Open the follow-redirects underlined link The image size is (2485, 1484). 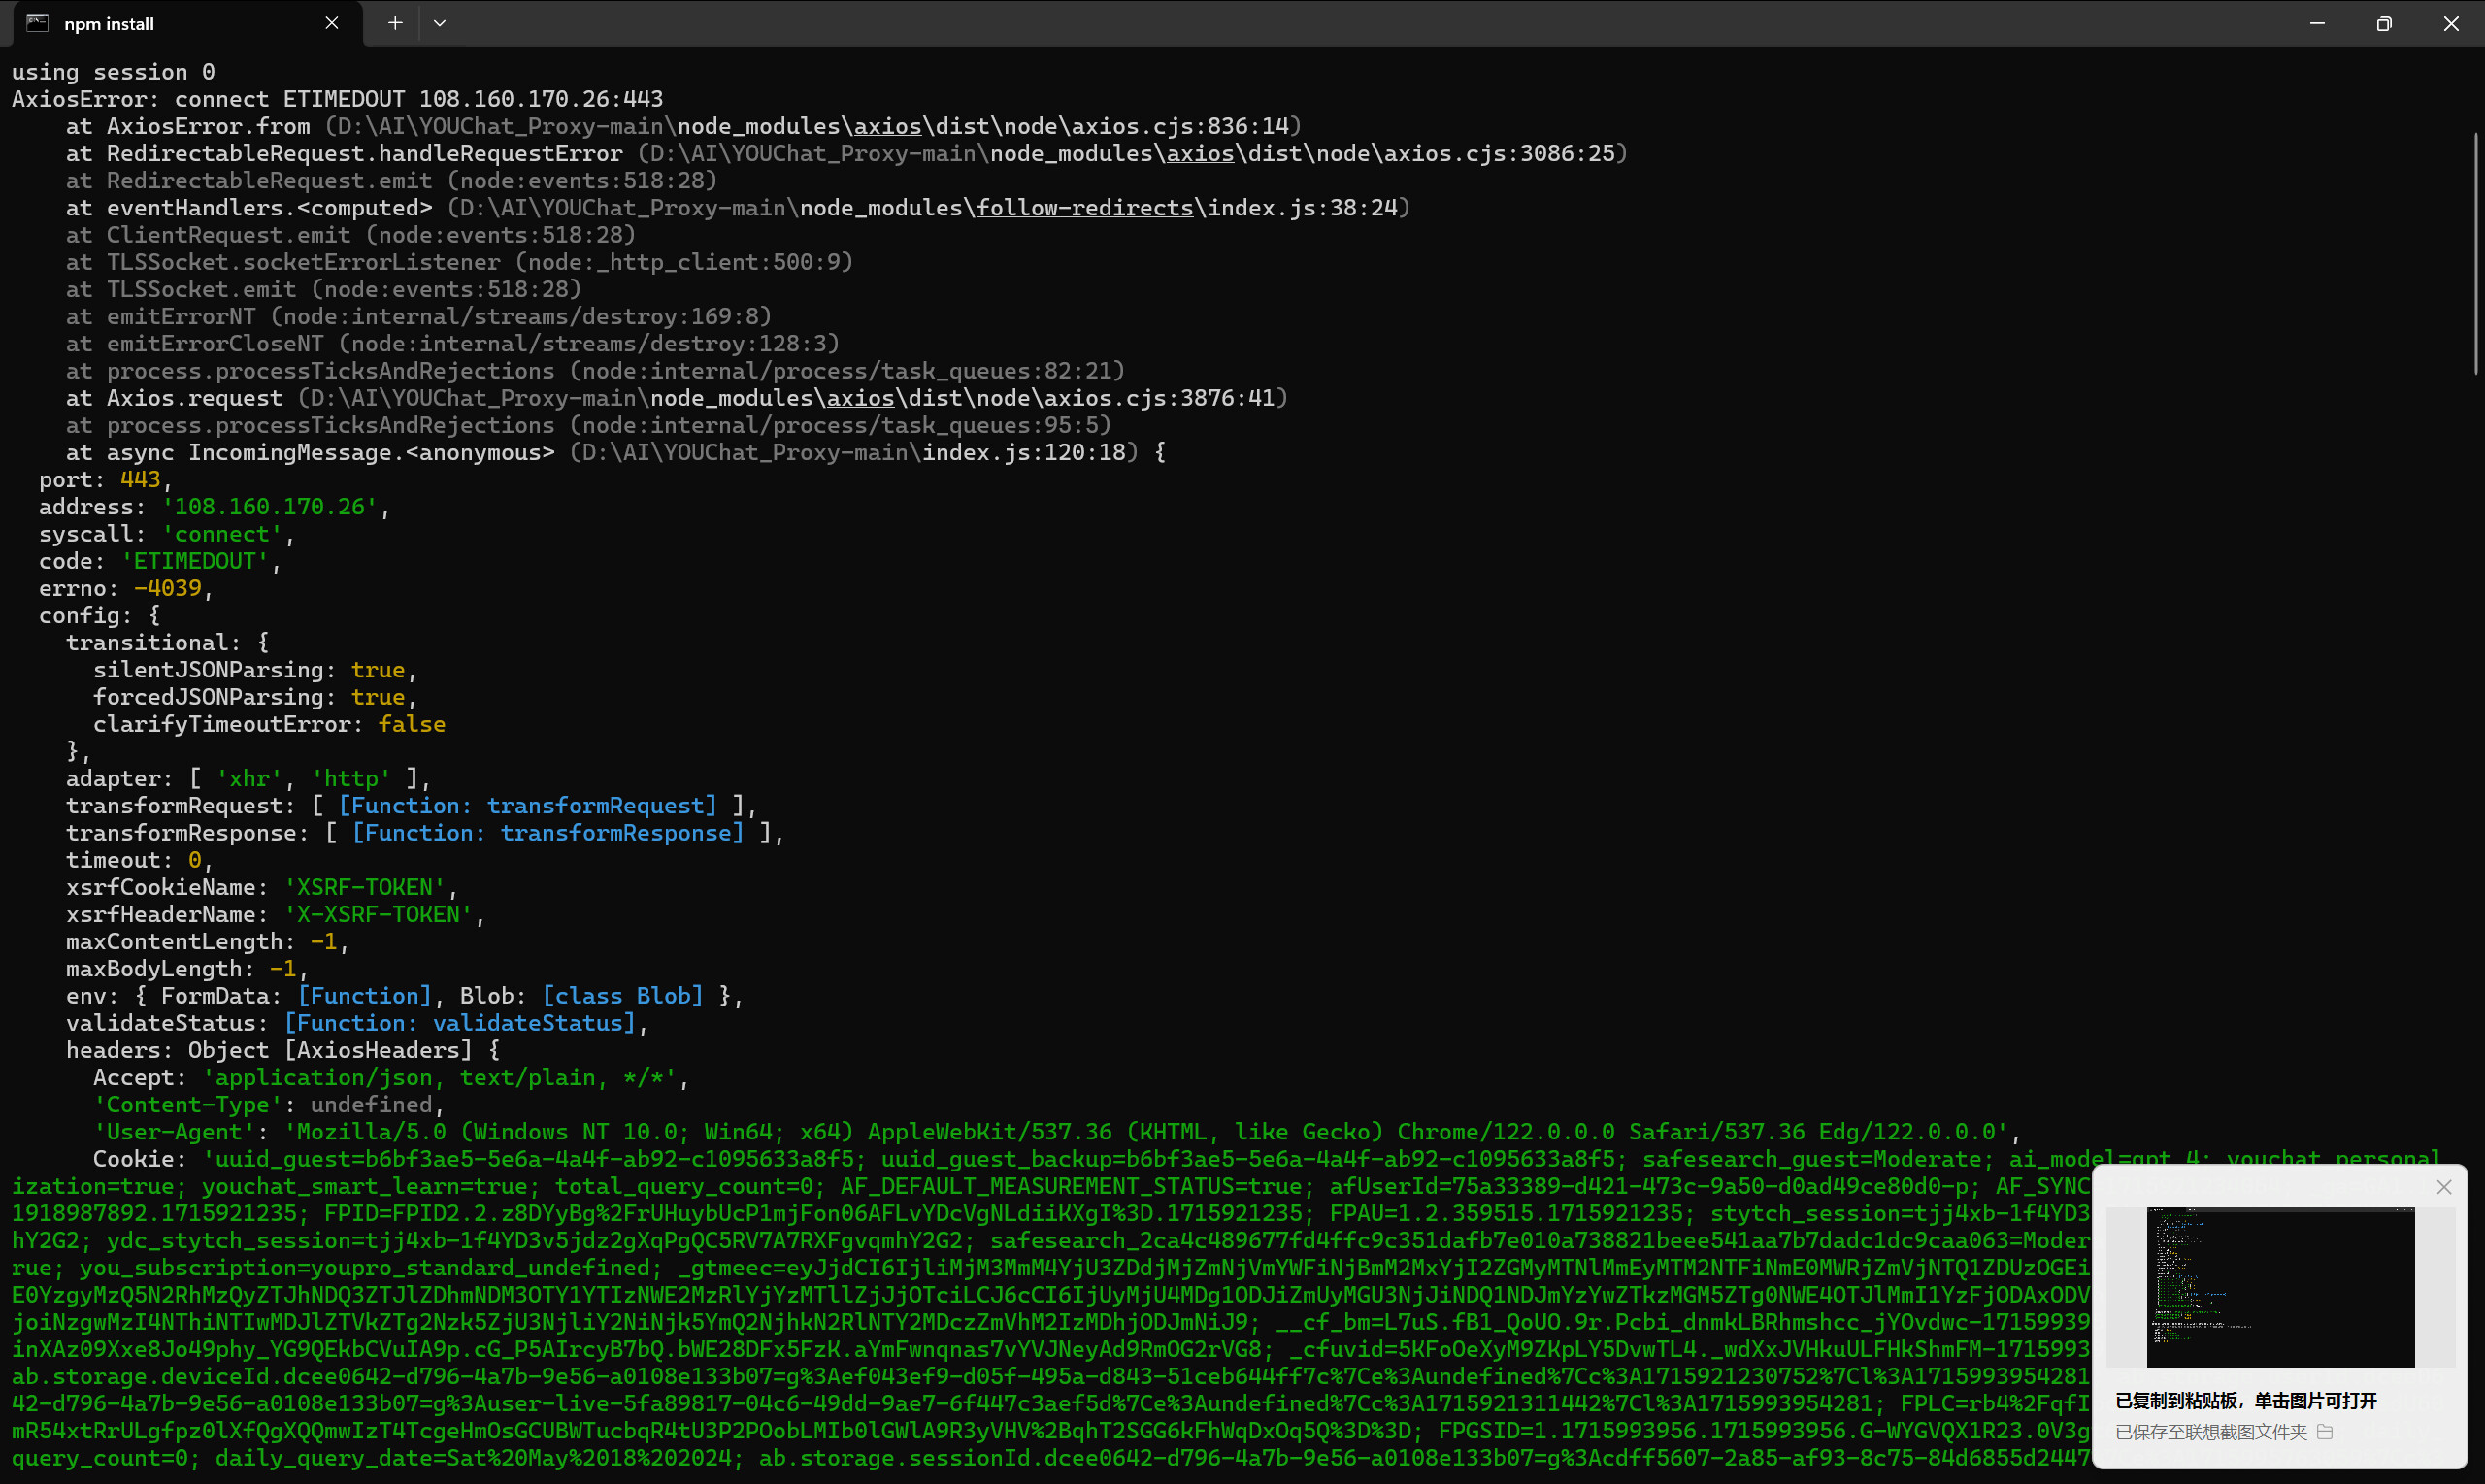[1084, 208]
